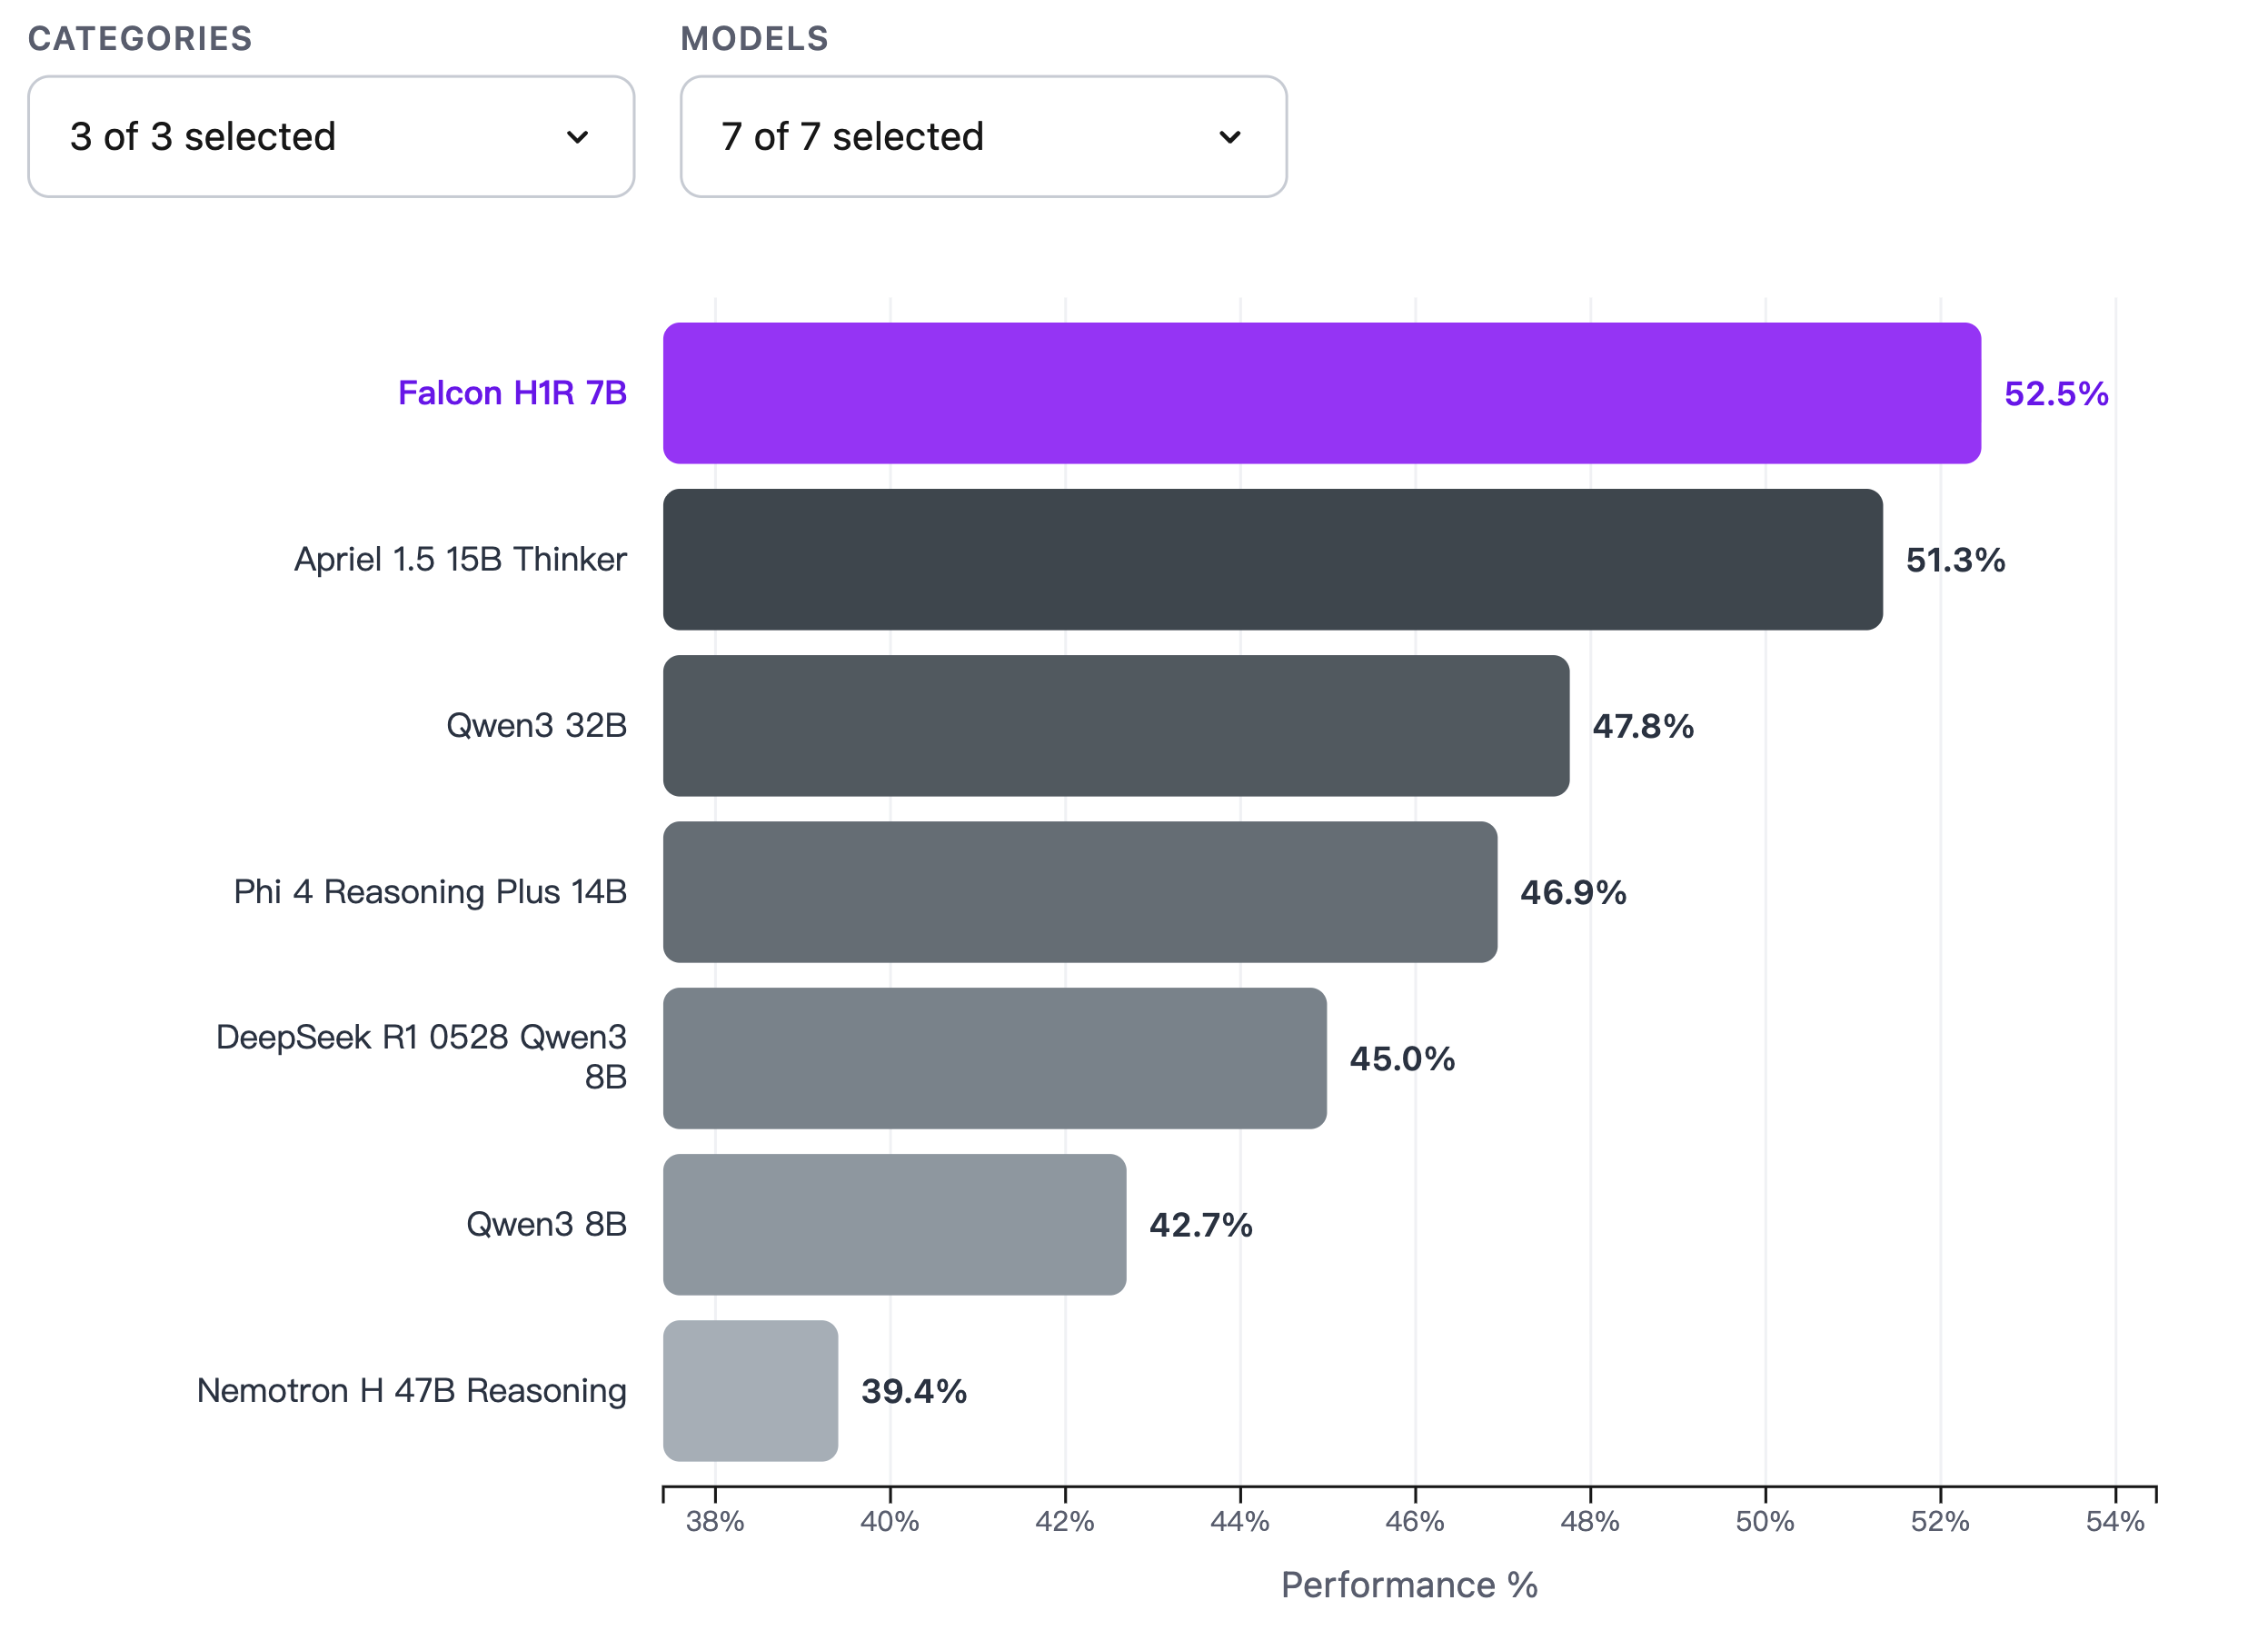2268x1630 pixels.
Task: Open the Models dropdown showing 7 of 7 selected
Action: pyautogui.click(x=950, y=137)
